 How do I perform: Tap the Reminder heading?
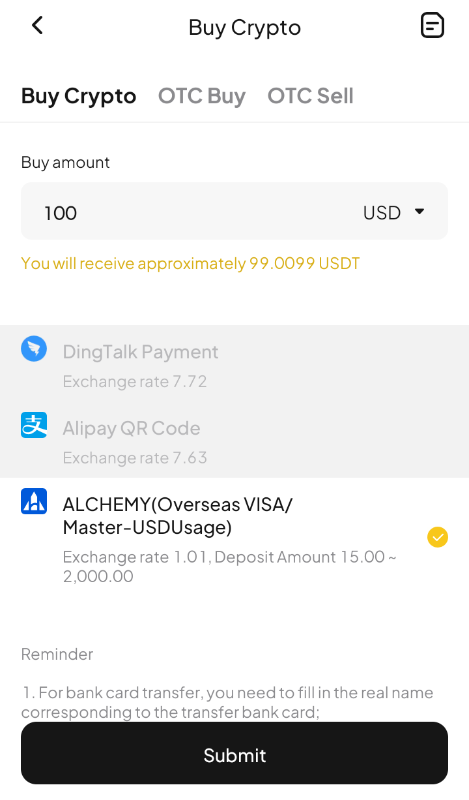coord(57,654)
